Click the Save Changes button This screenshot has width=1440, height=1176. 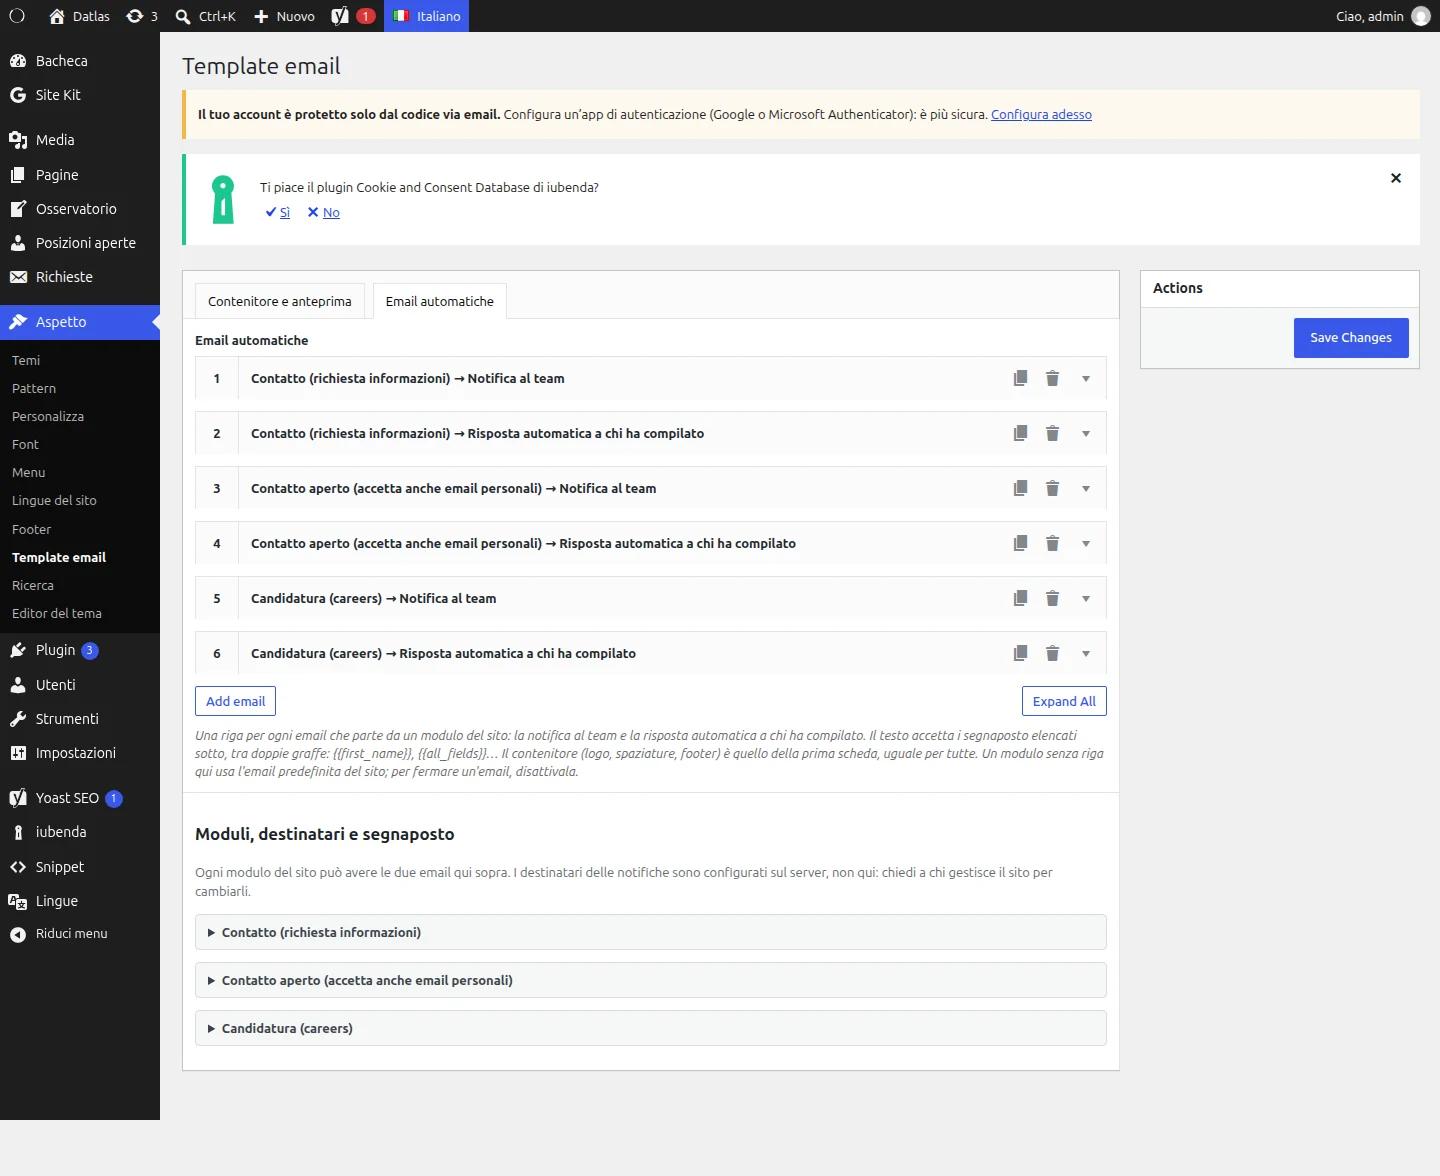click(1351, 338)
